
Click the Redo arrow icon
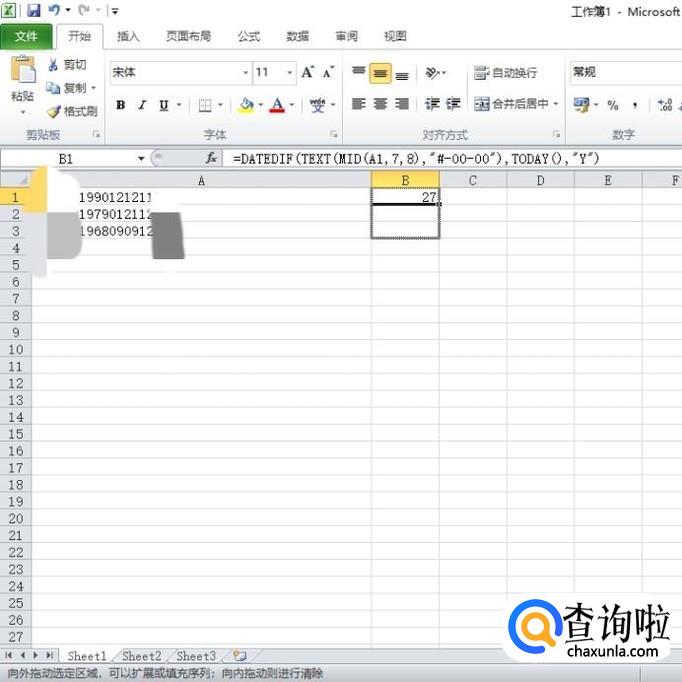tap(84, 10)
